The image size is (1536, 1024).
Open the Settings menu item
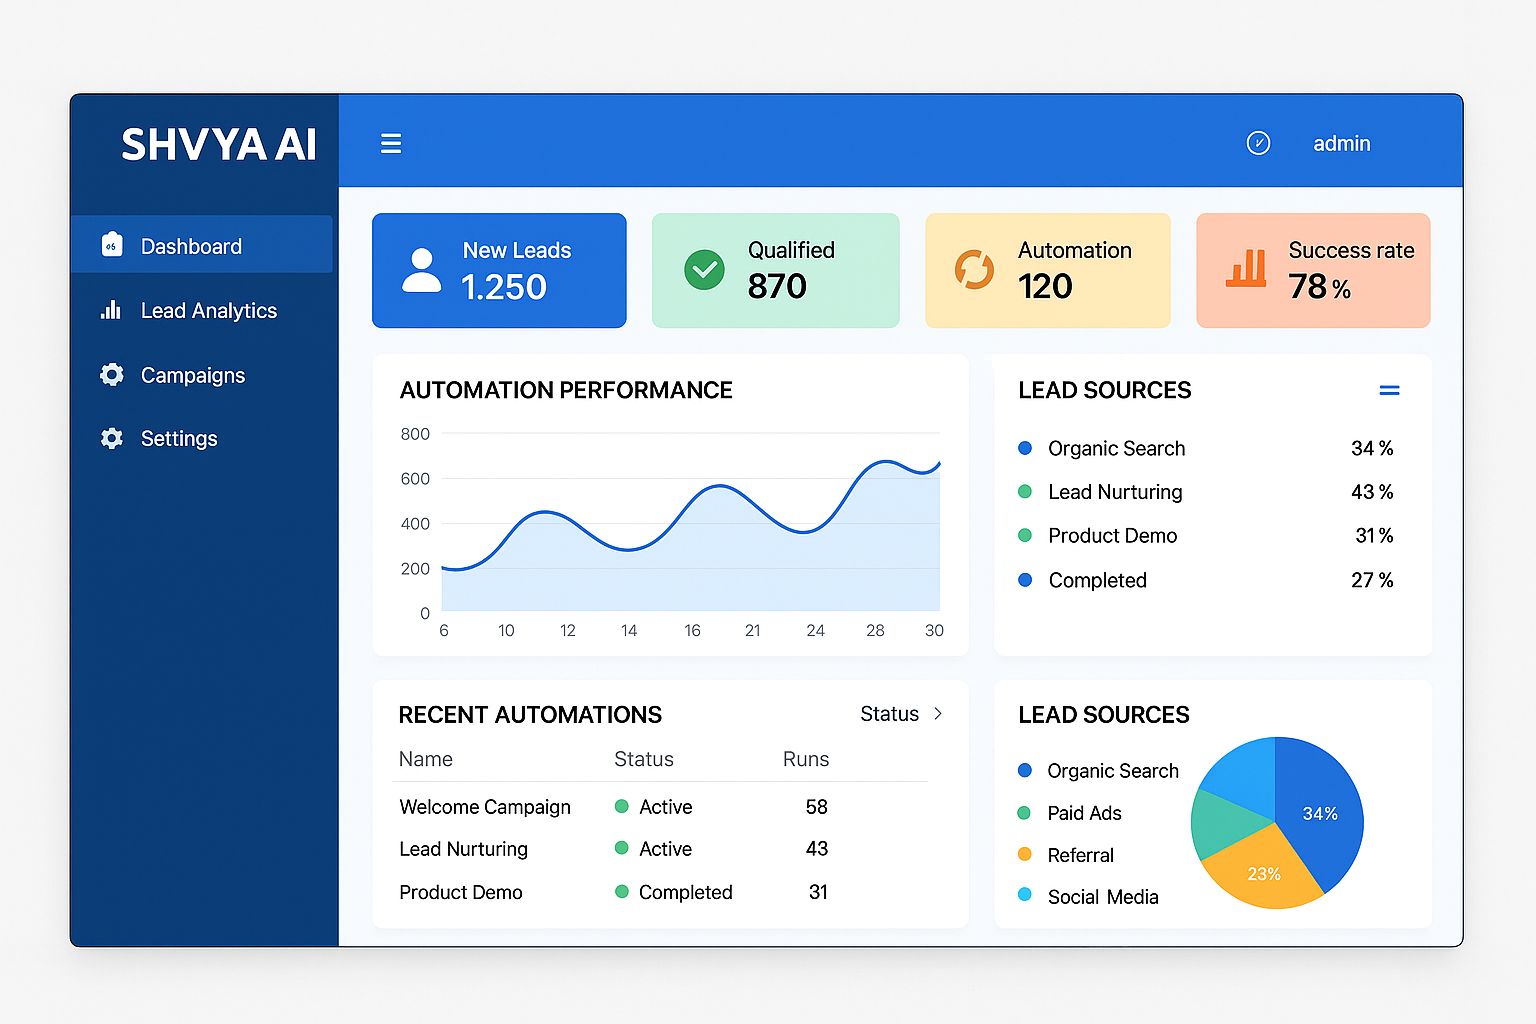(178, 438)
